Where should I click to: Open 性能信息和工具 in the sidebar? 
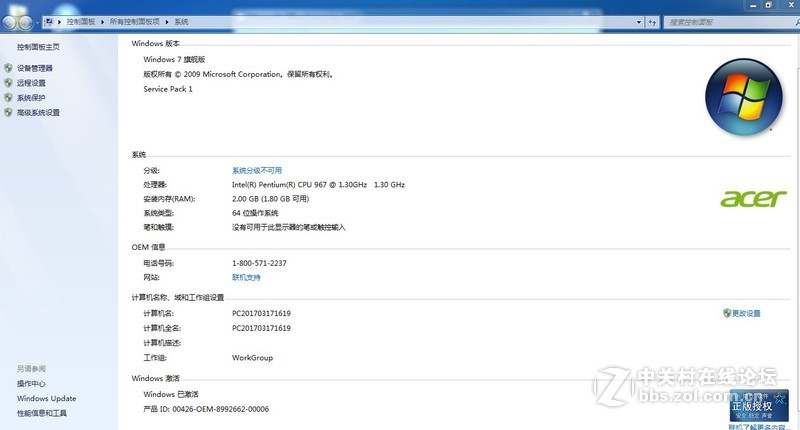click(x=42, y=413)
